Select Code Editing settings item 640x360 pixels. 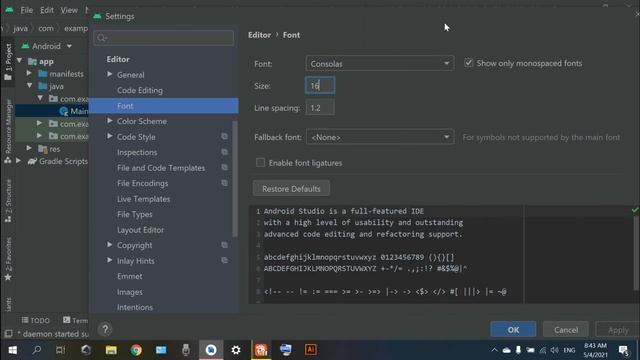140,90
